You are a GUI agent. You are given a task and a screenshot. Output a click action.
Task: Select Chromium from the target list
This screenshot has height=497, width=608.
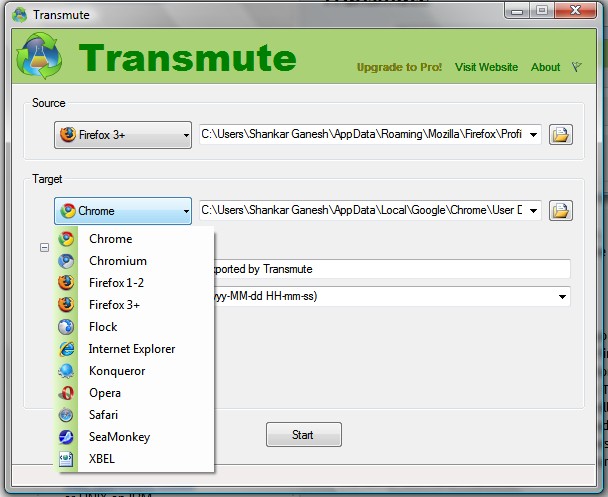[134, 261]
